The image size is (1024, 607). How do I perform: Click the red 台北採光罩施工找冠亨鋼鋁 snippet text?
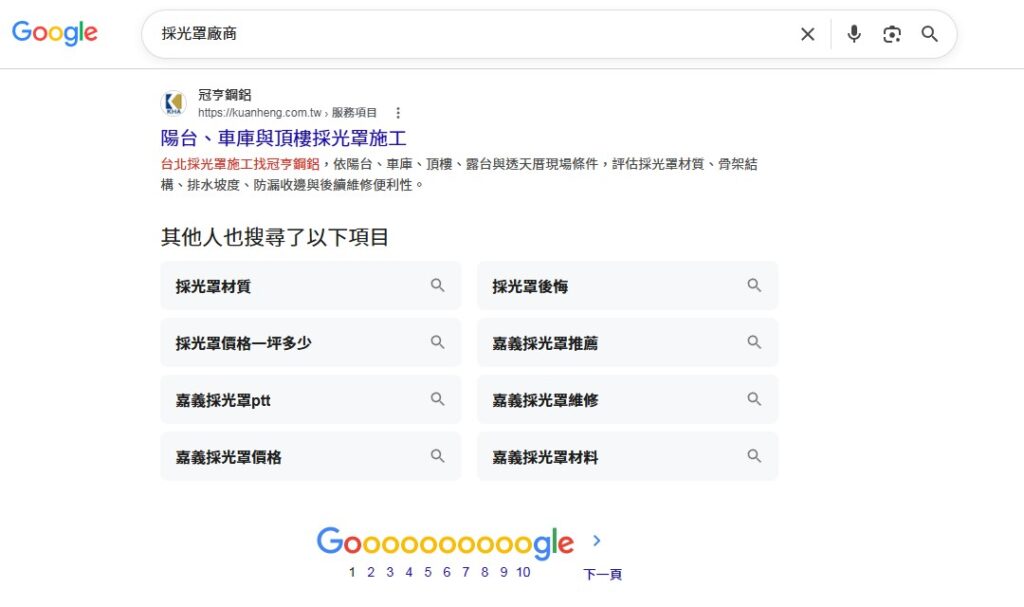(x=240, y=164)
